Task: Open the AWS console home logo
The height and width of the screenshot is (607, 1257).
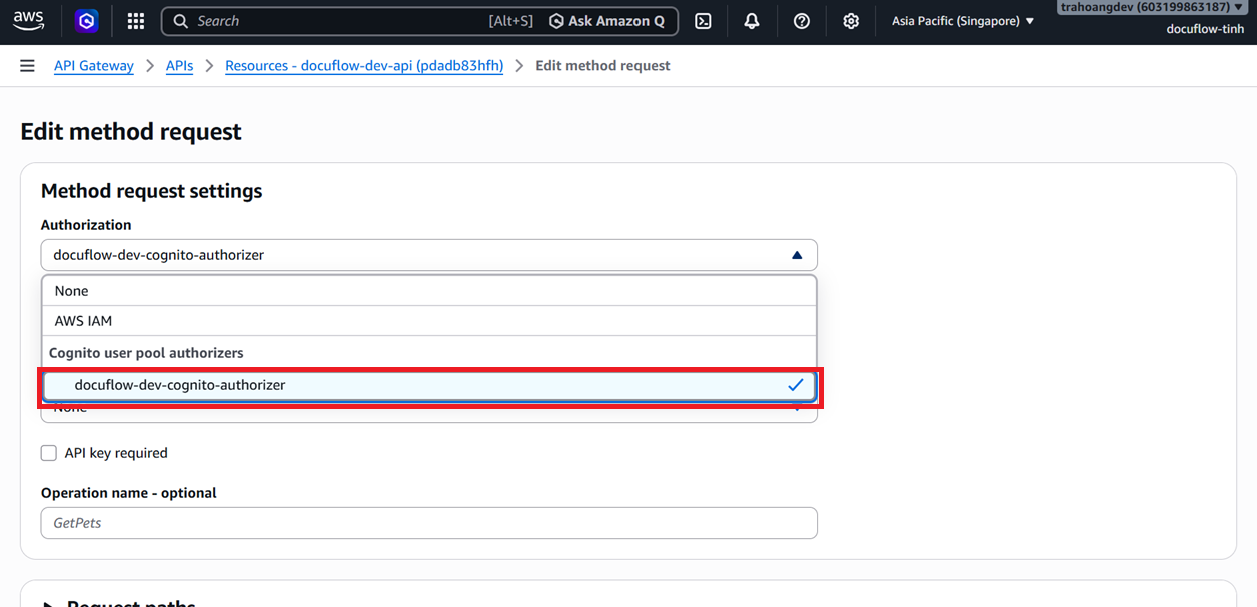Action: point(29,20)
